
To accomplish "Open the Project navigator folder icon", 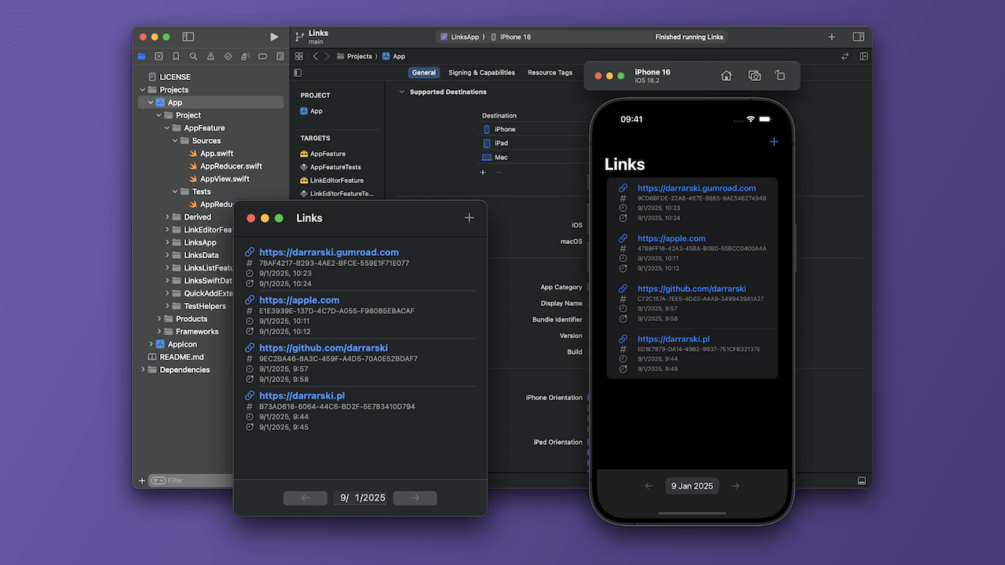I will 142,56.
